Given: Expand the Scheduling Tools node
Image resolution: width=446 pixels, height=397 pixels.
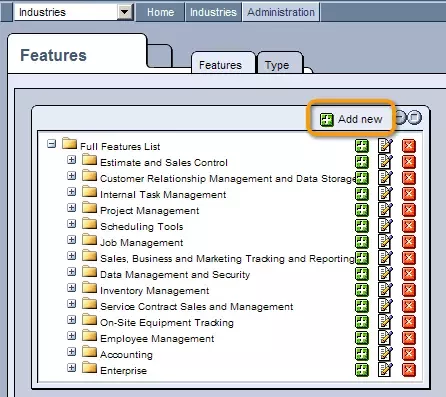Looking at the screenshot, I should (x=71, y=224).
